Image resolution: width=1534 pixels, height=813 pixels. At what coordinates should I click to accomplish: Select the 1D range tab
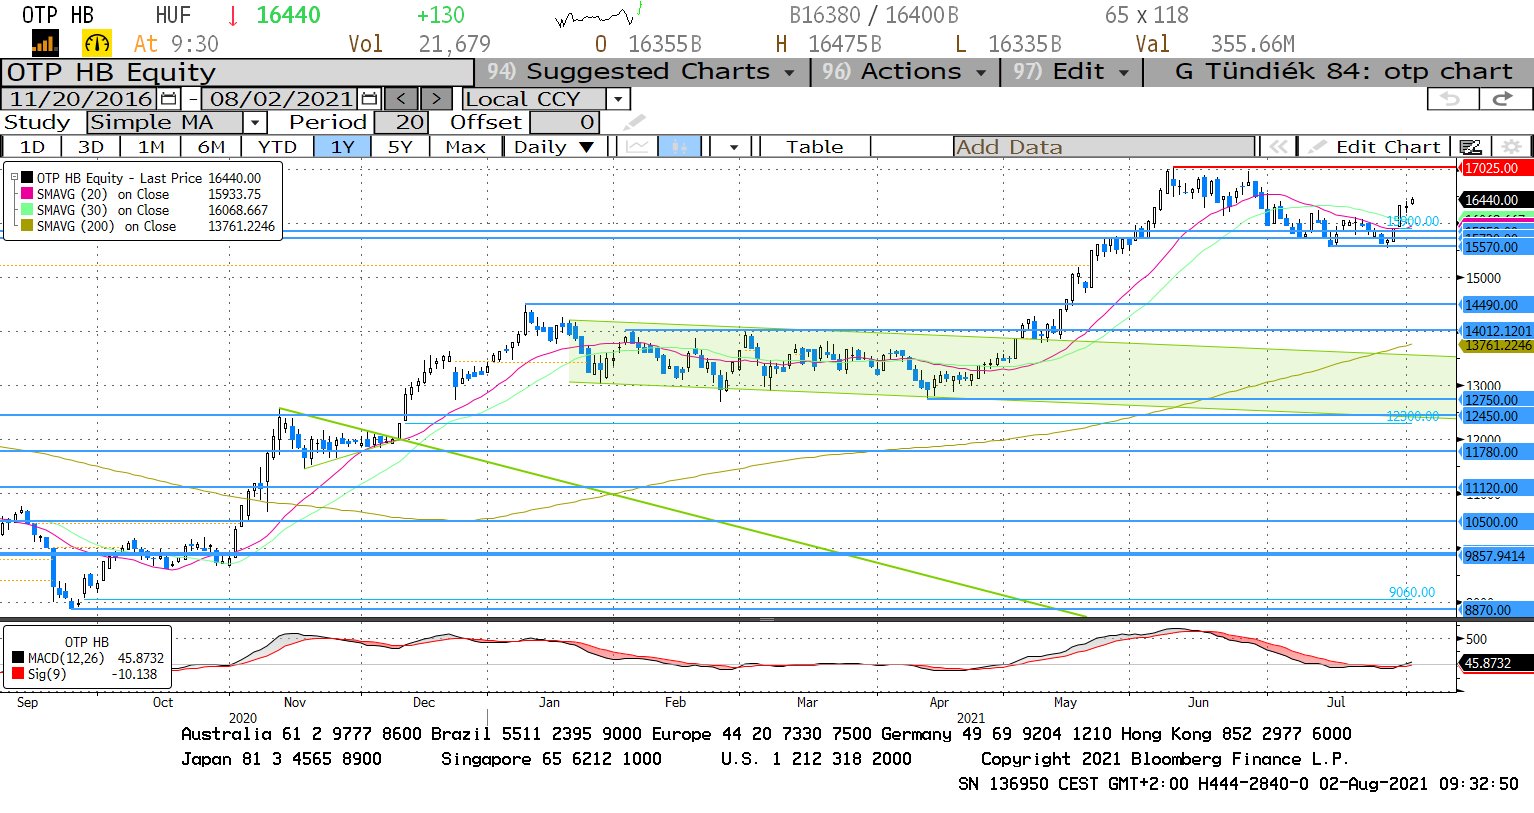[33, 146]
